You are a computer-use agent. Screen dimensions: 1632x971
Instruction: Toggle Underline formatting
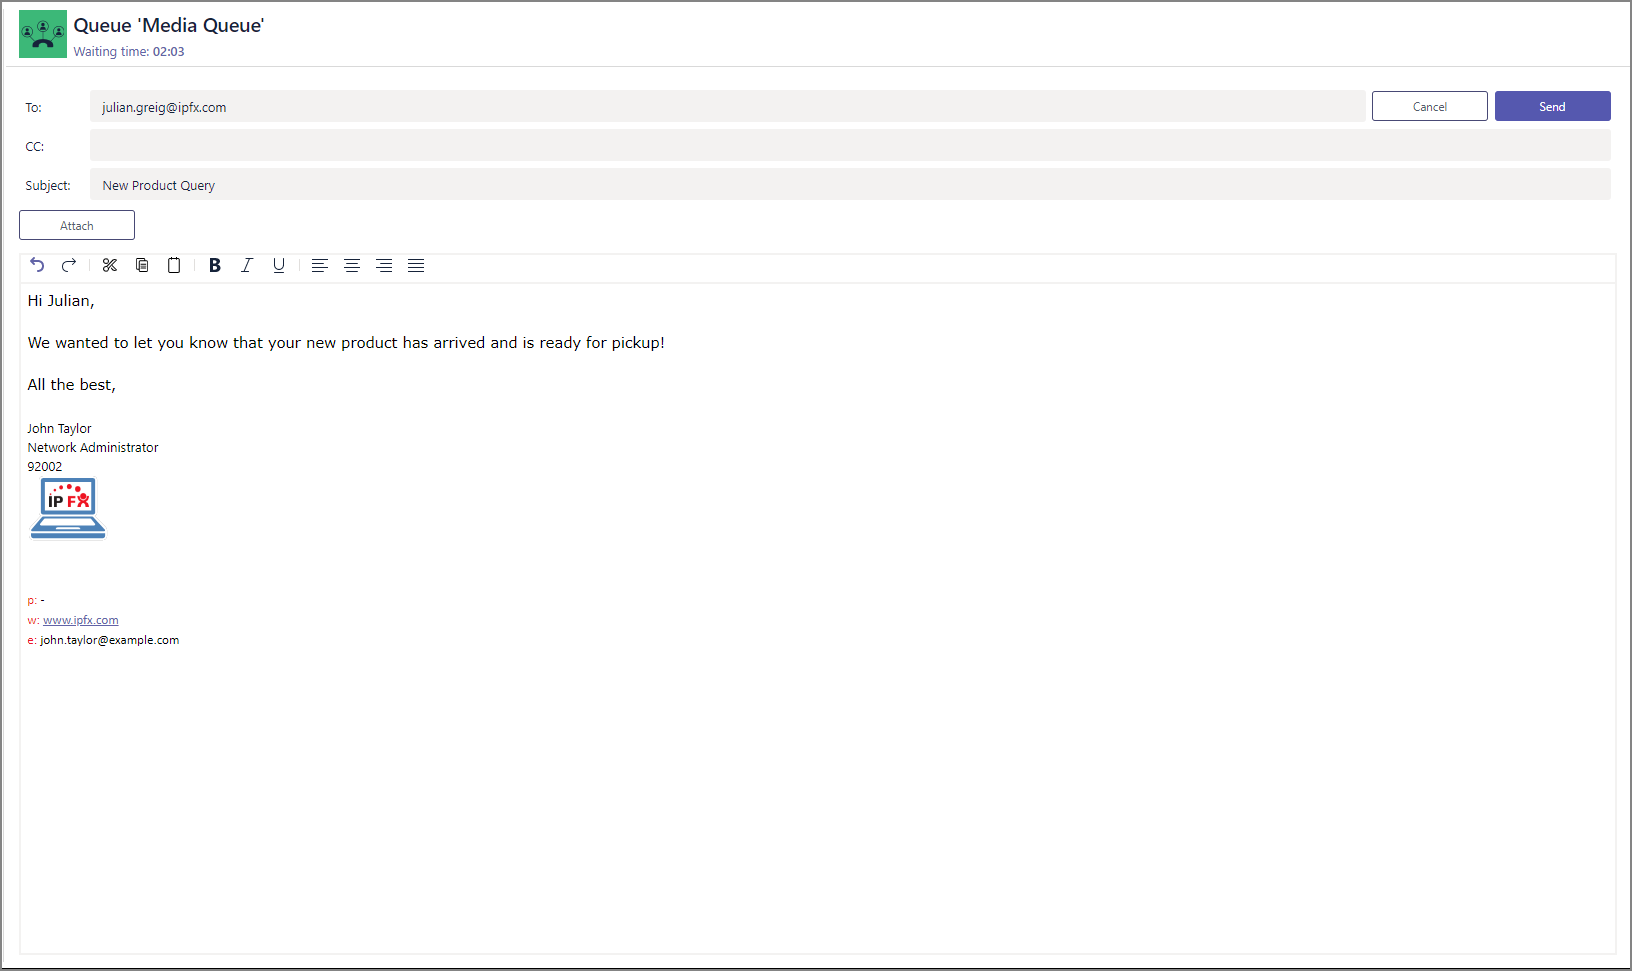coord(279,265)
